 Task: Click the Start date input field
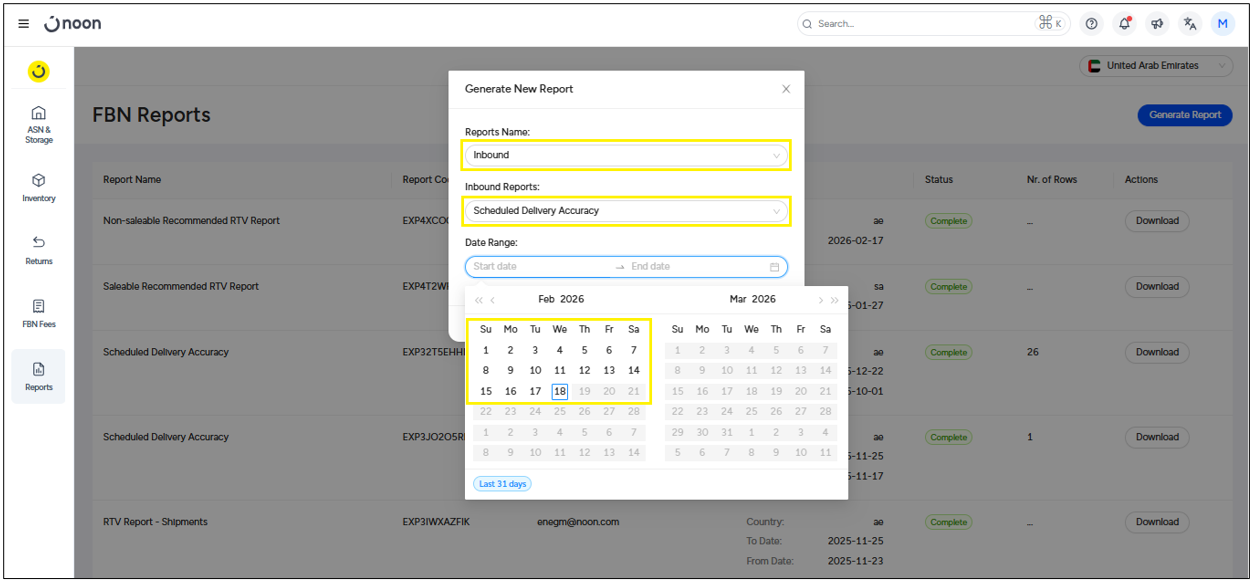[x=540, y=267]
